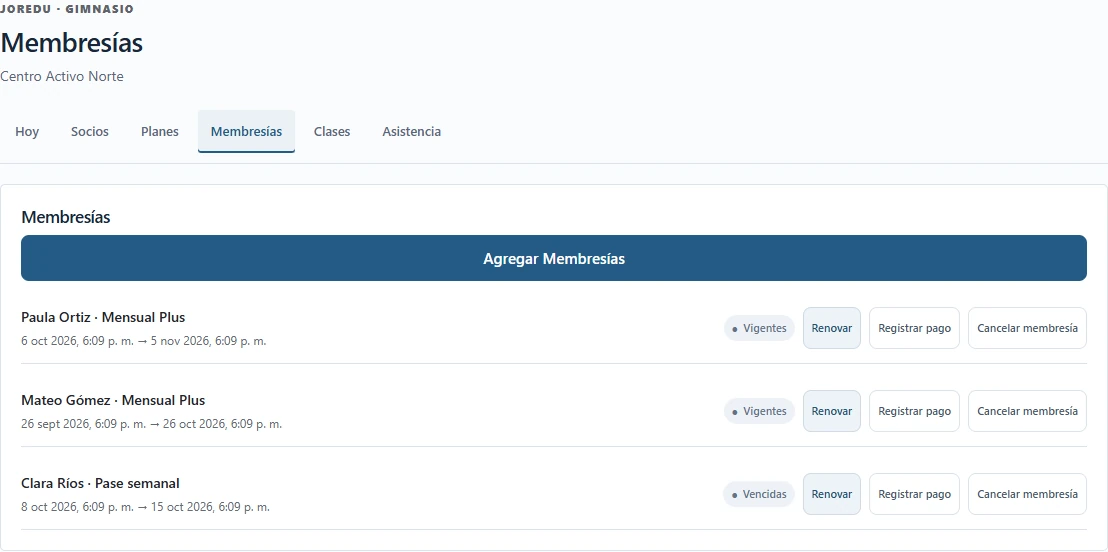The height and width of the screenshot is (552, 1108).
Task: Switch to the Socios tab
Action: (90, 131)
